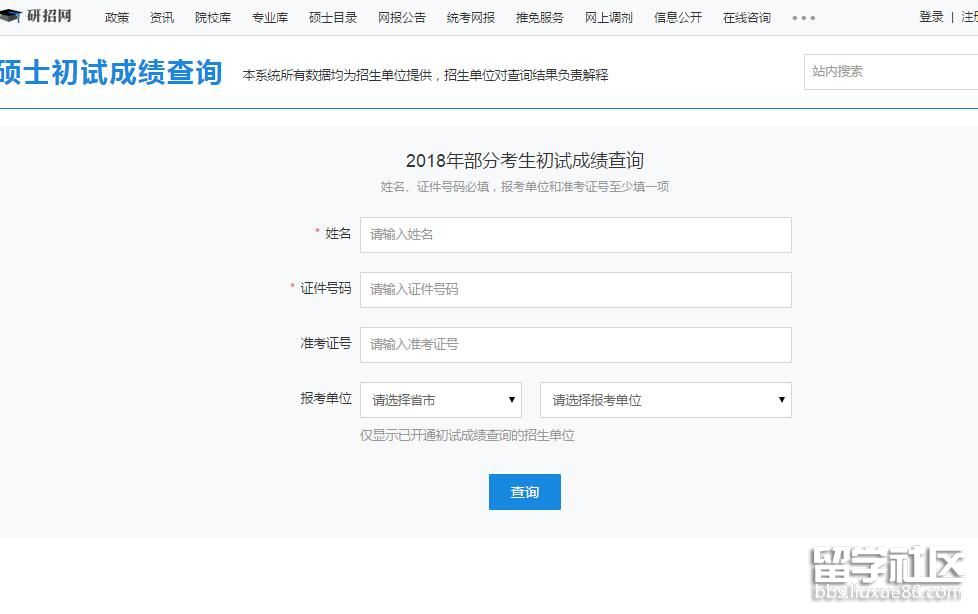Open the "..." more navigation menu

click(803, 17)
